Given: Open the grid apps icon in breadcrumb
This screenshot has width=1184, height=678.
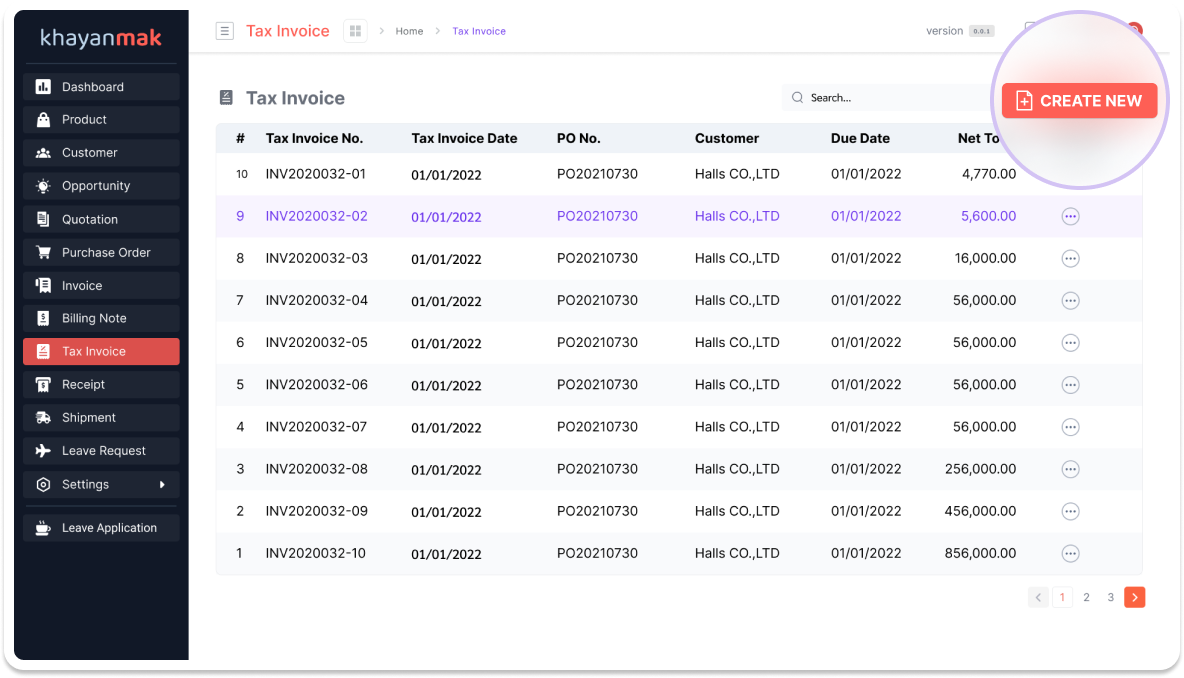Looking at the screenshot, I should tap(355, 31).
